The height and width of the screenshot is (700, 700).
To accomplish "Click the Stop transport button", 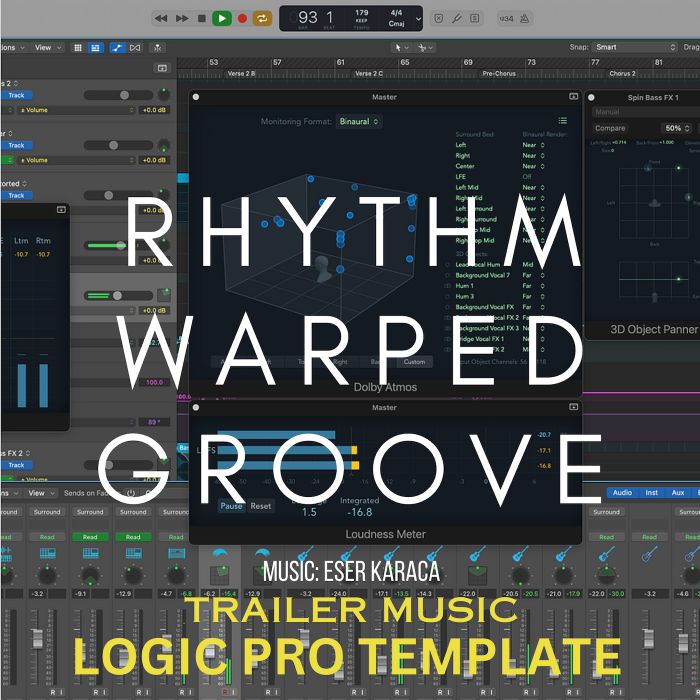I will 202,18.
